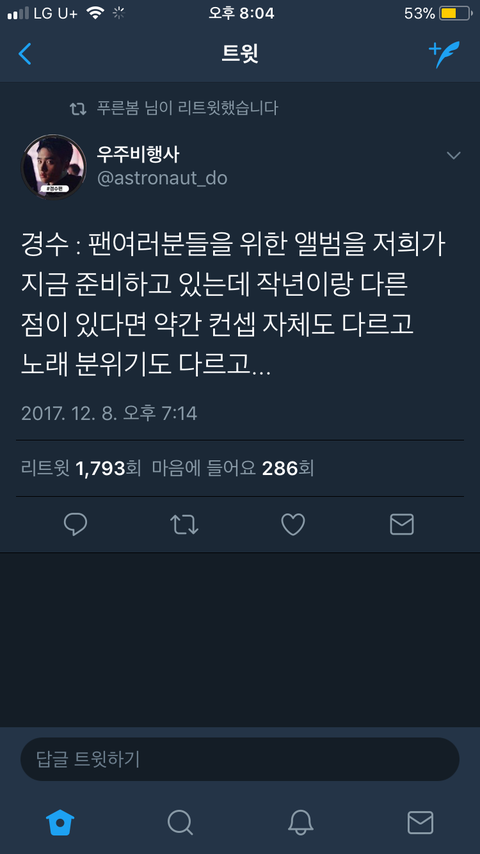
Task: Share tweet via envelope icon under tweet
Action: click(x=402, y=524)
